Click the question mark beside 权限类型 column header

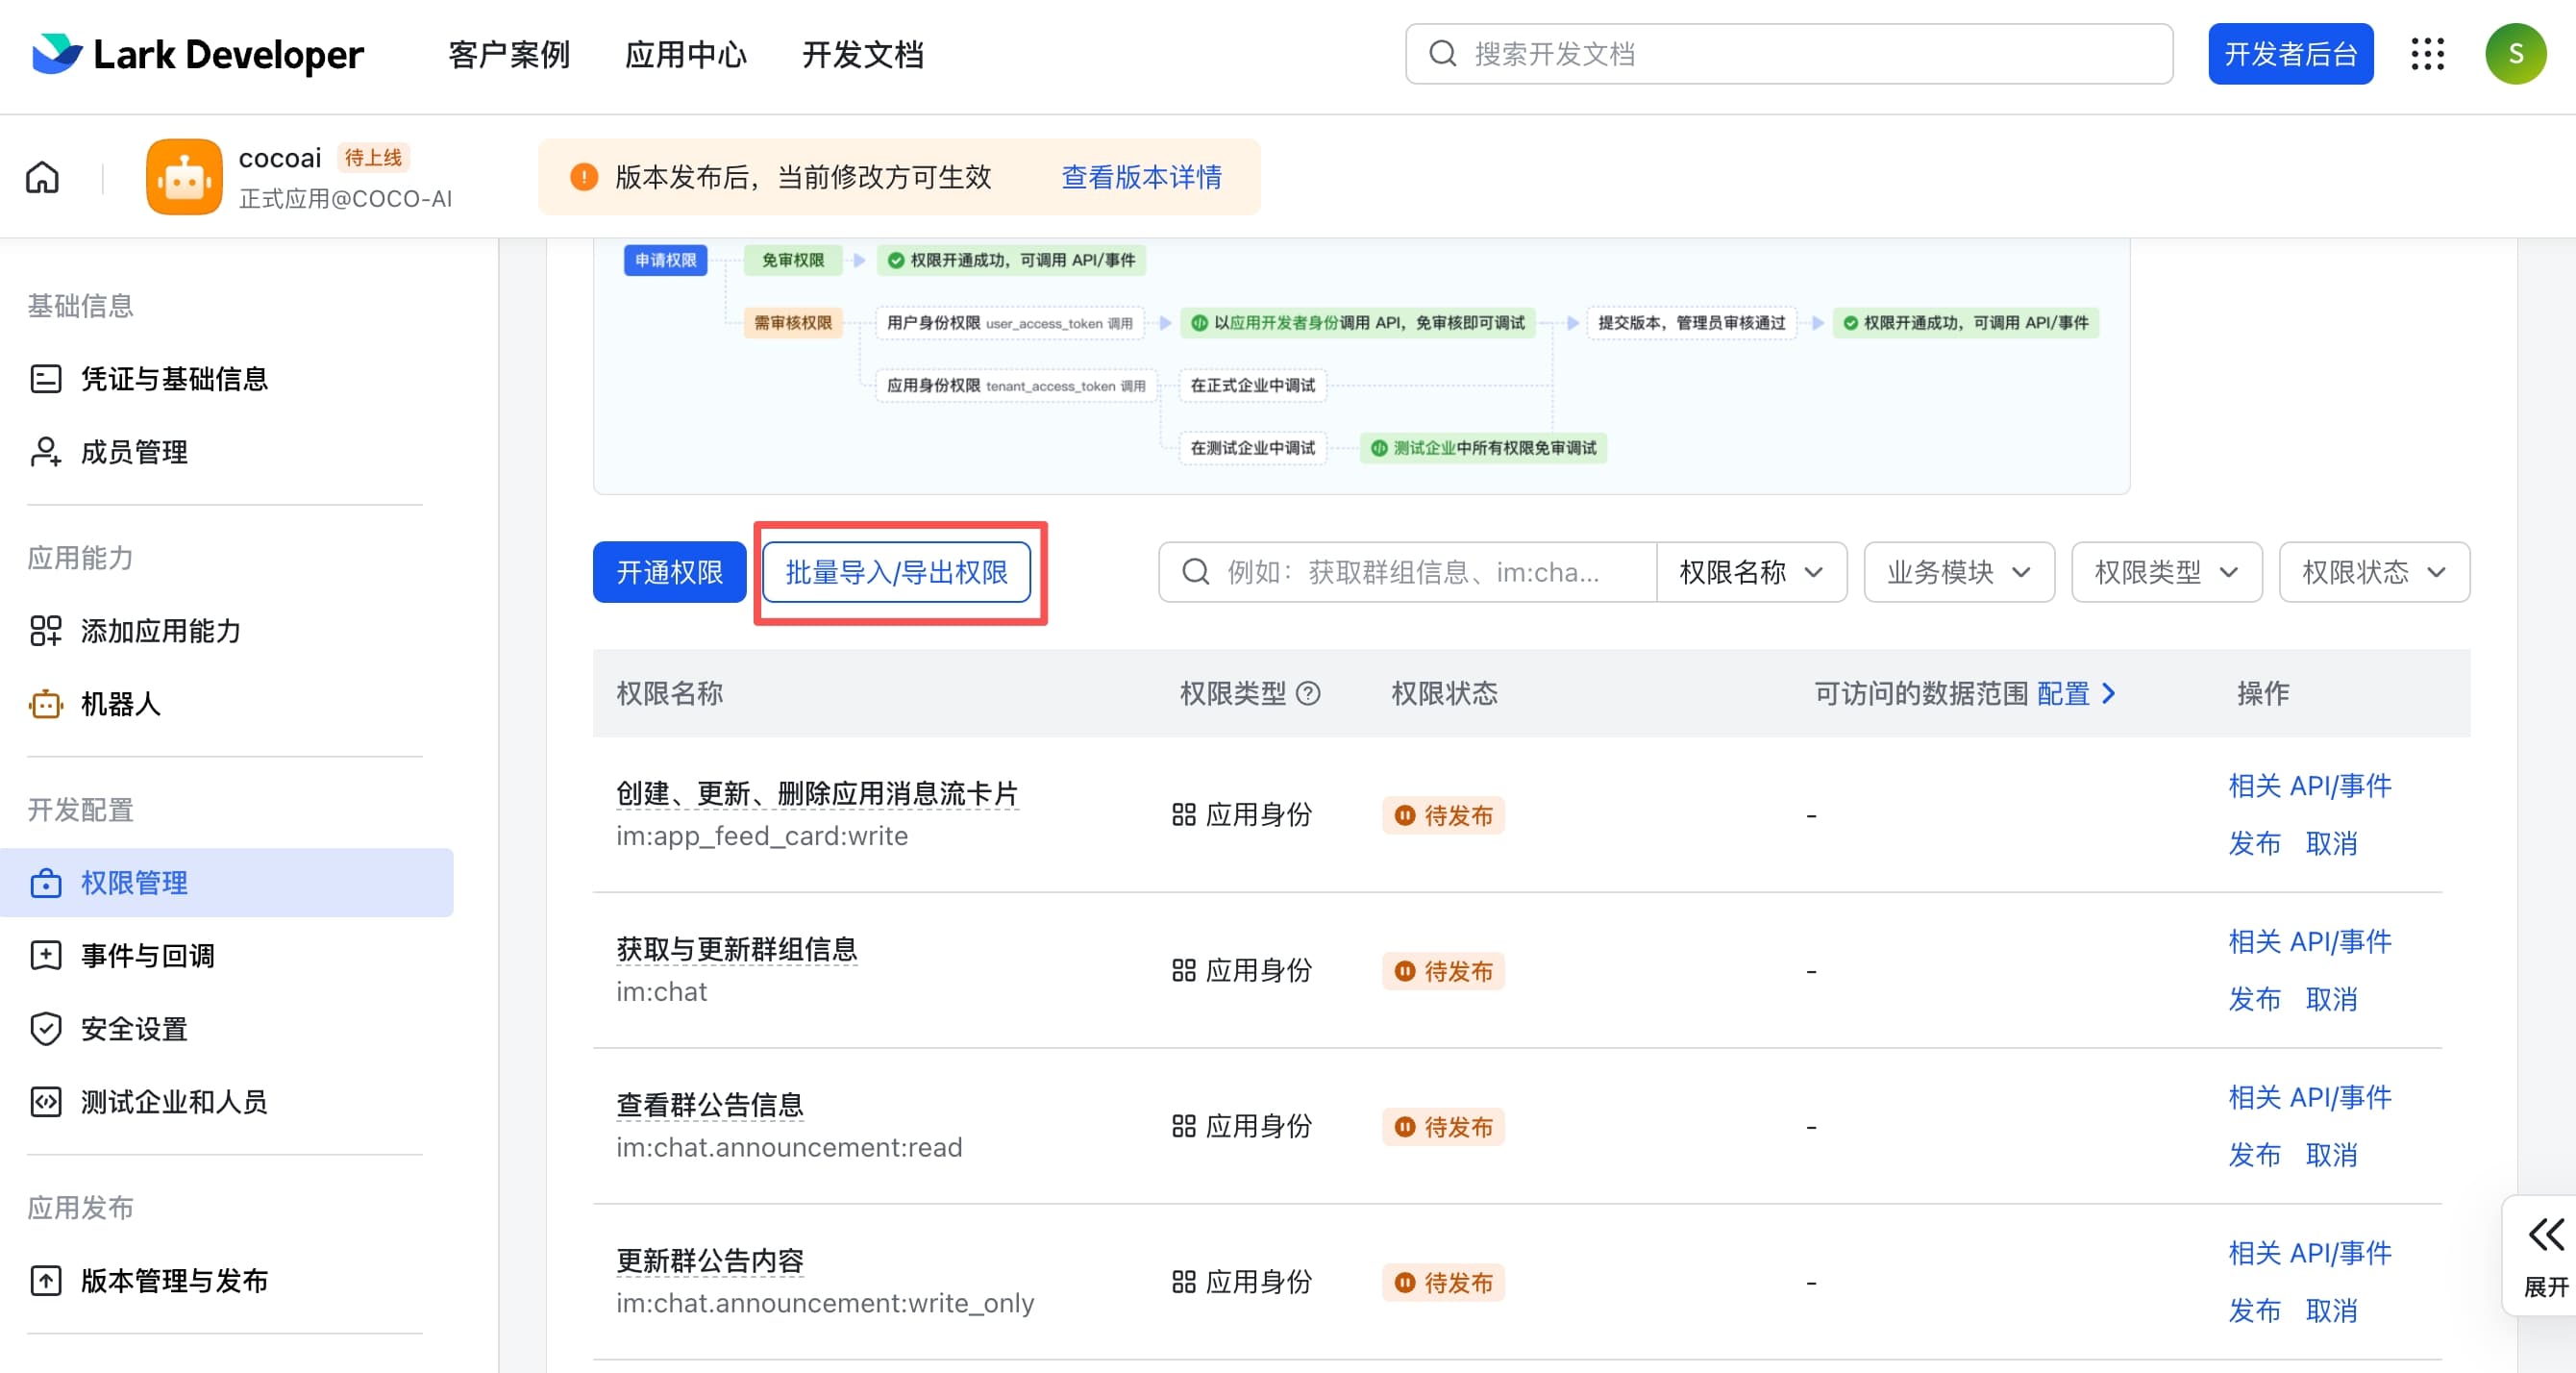coord(1310,693)
